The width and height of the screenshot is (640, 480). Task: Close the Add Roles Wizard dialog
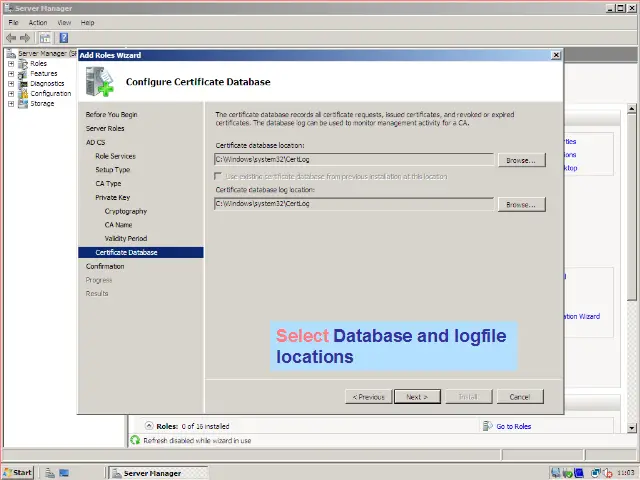[x=556, y=55]
